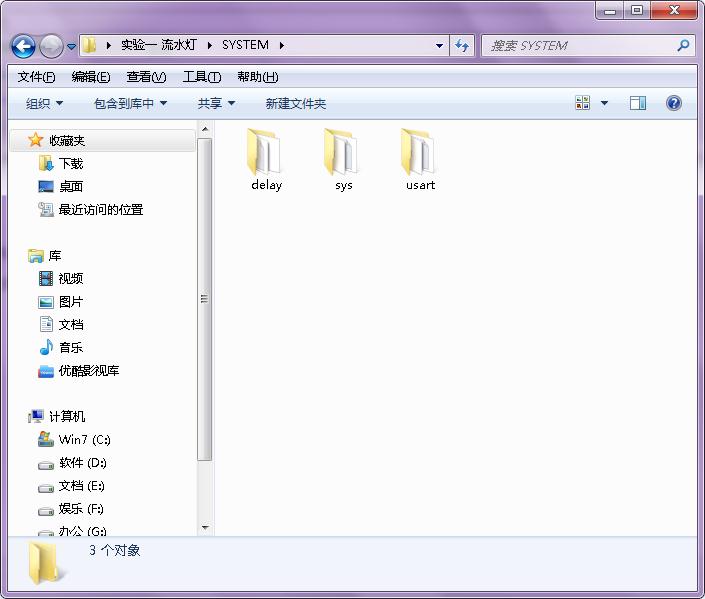Open the 音乐 library
705x599 pixels.
click(x=71, y=348)
